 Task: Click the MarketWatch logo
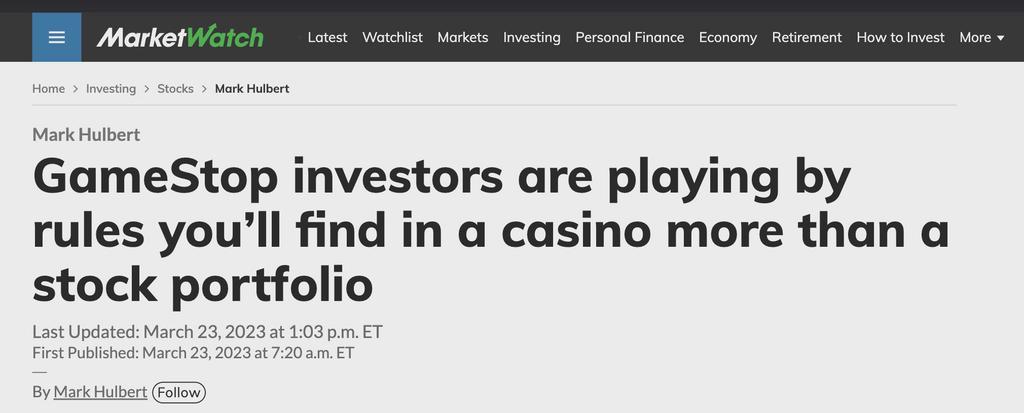pos(180,37)
